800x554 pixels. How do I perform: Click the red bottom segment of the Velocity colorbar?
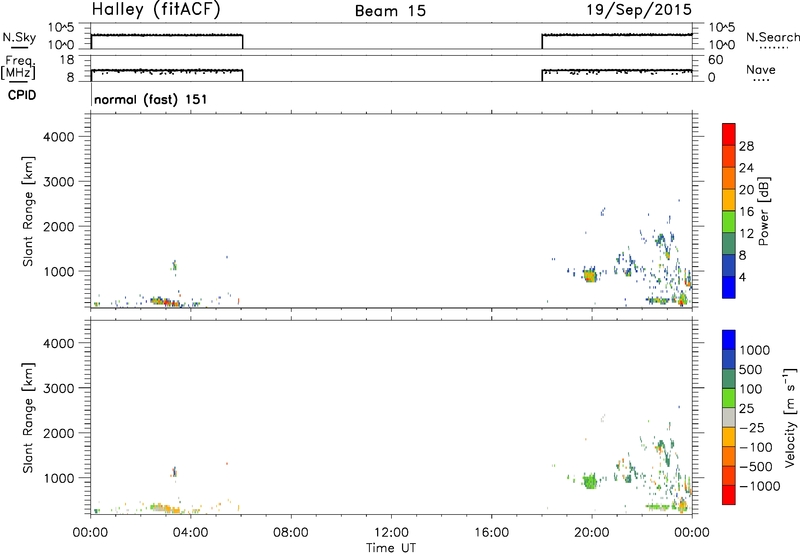click(x=729, y=495)
